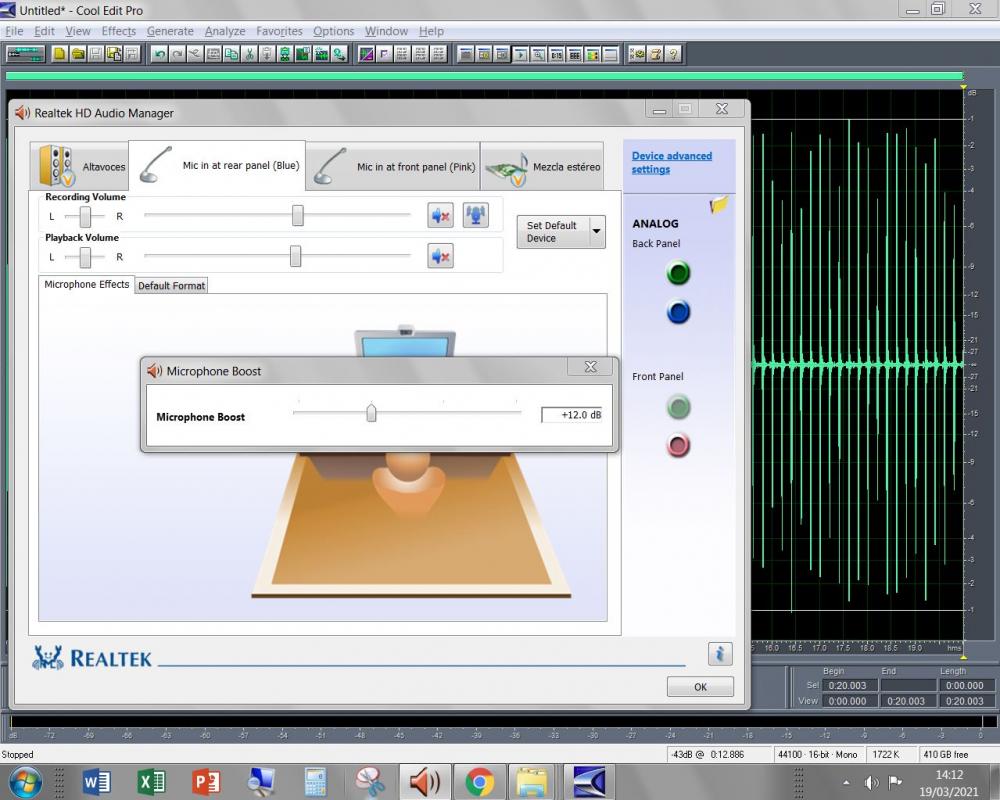Screen dimensions: 1000x800
Task: Click the Save floppy icon in Cool Edit toolbar
Action: (96, 54)
